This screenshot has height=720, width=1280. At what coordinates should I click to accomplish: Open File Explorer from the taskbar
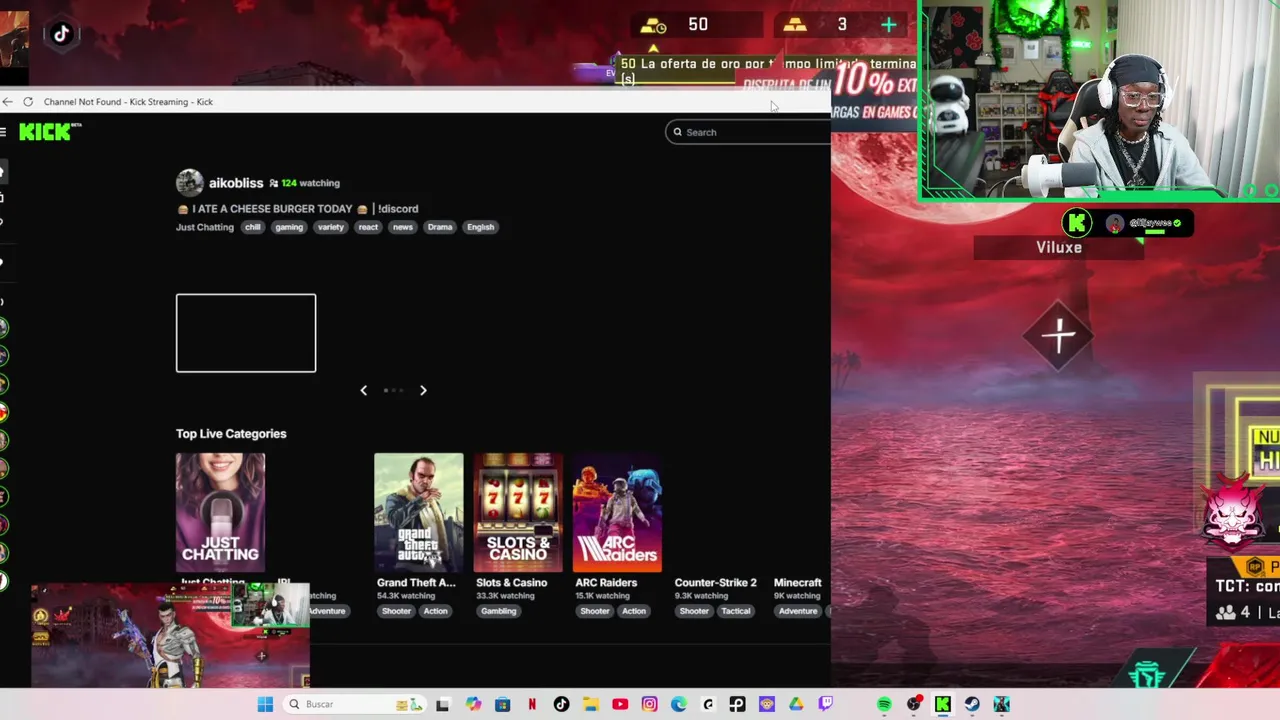pos(591,704)
